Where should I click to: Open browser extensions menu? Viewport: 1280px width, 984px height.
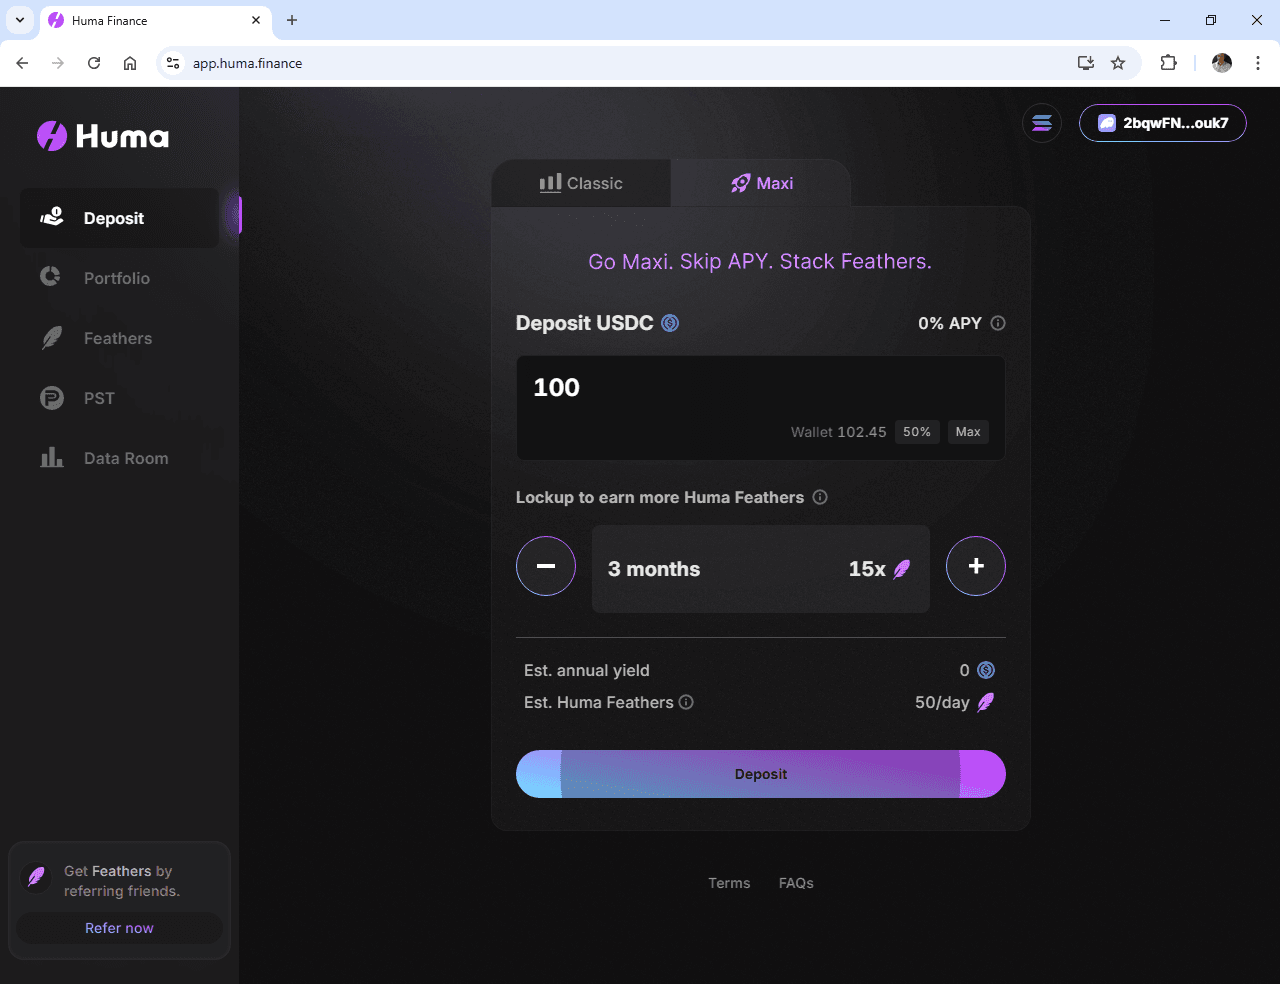(x=1168, y=63)
